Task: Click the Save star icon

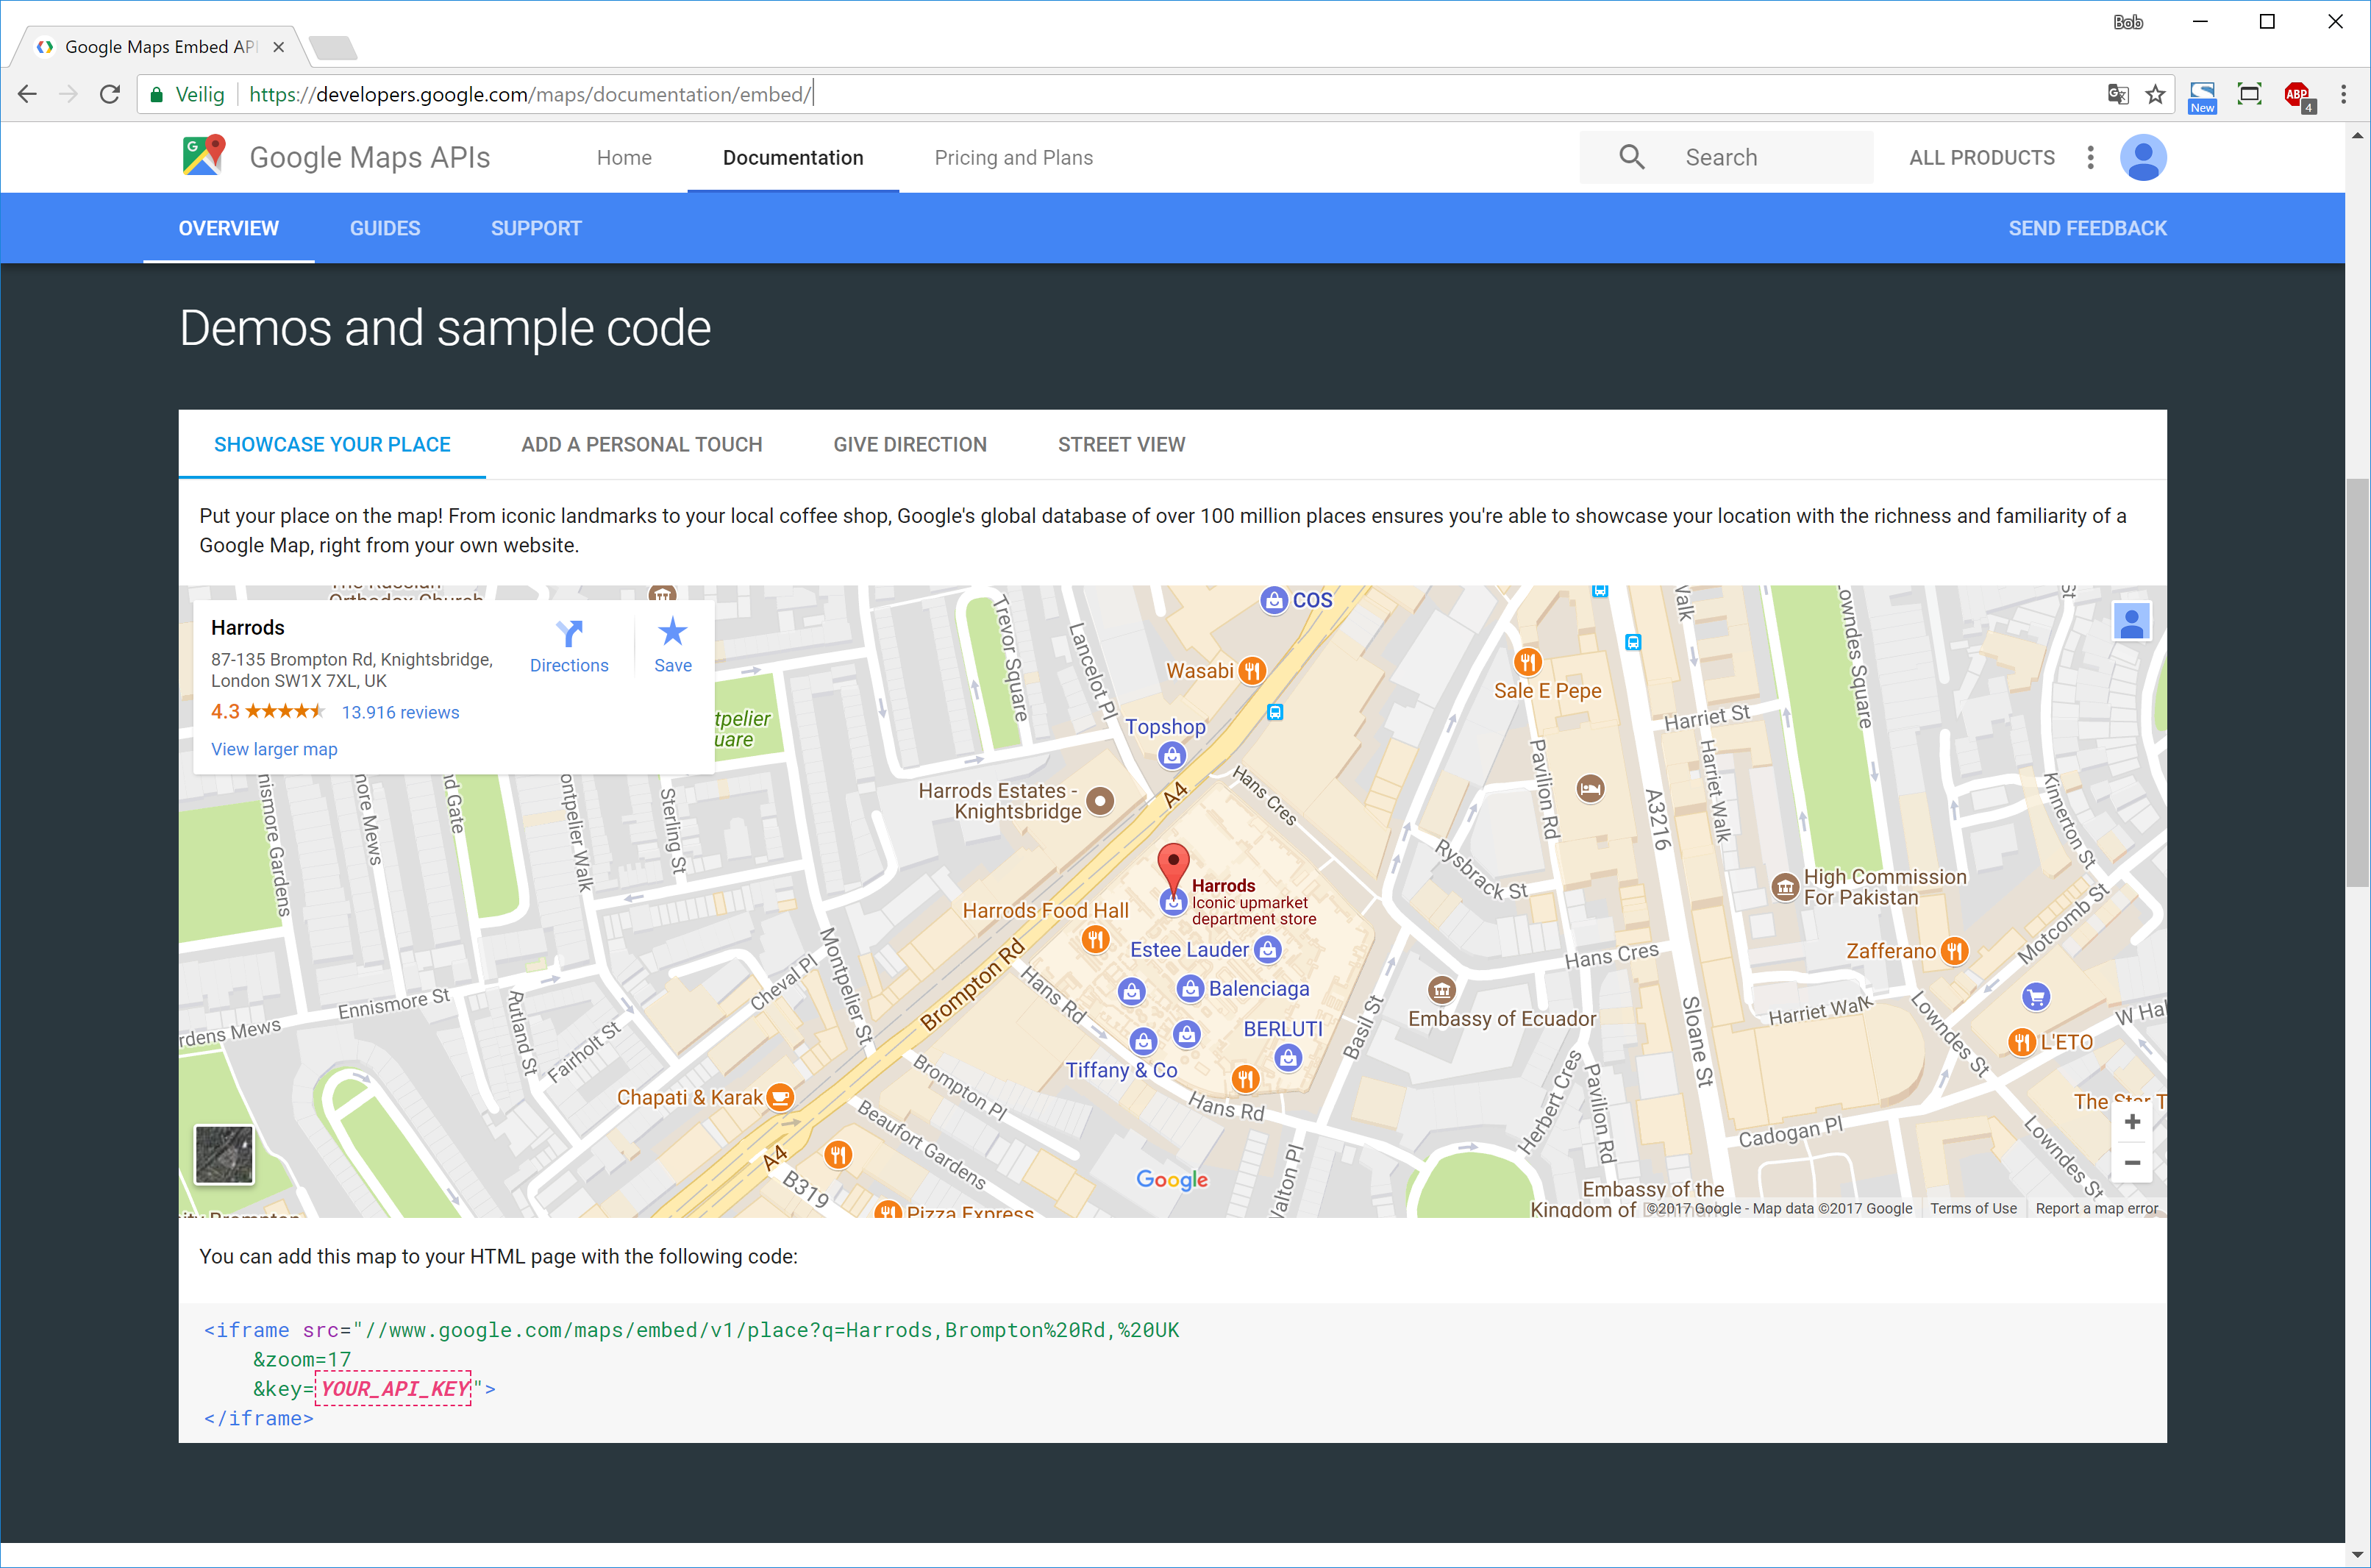Action: pyautogui.click(x=673, y=632)
